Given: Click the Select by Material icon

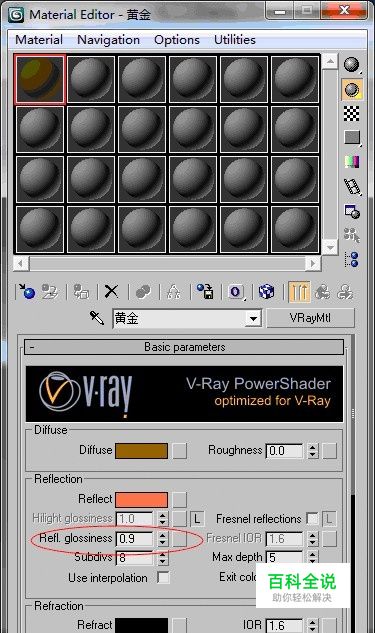Looking at the screenshot, I should click(x=352, y=235).
